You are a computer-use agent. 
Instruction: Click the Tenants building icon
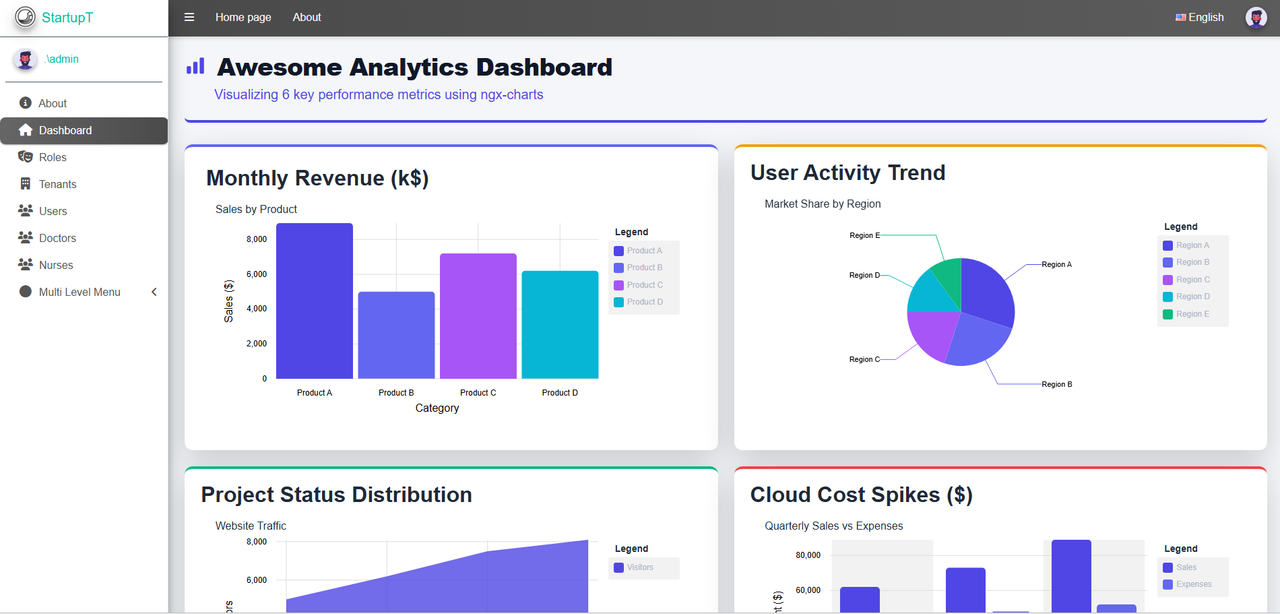click(25, 184)
